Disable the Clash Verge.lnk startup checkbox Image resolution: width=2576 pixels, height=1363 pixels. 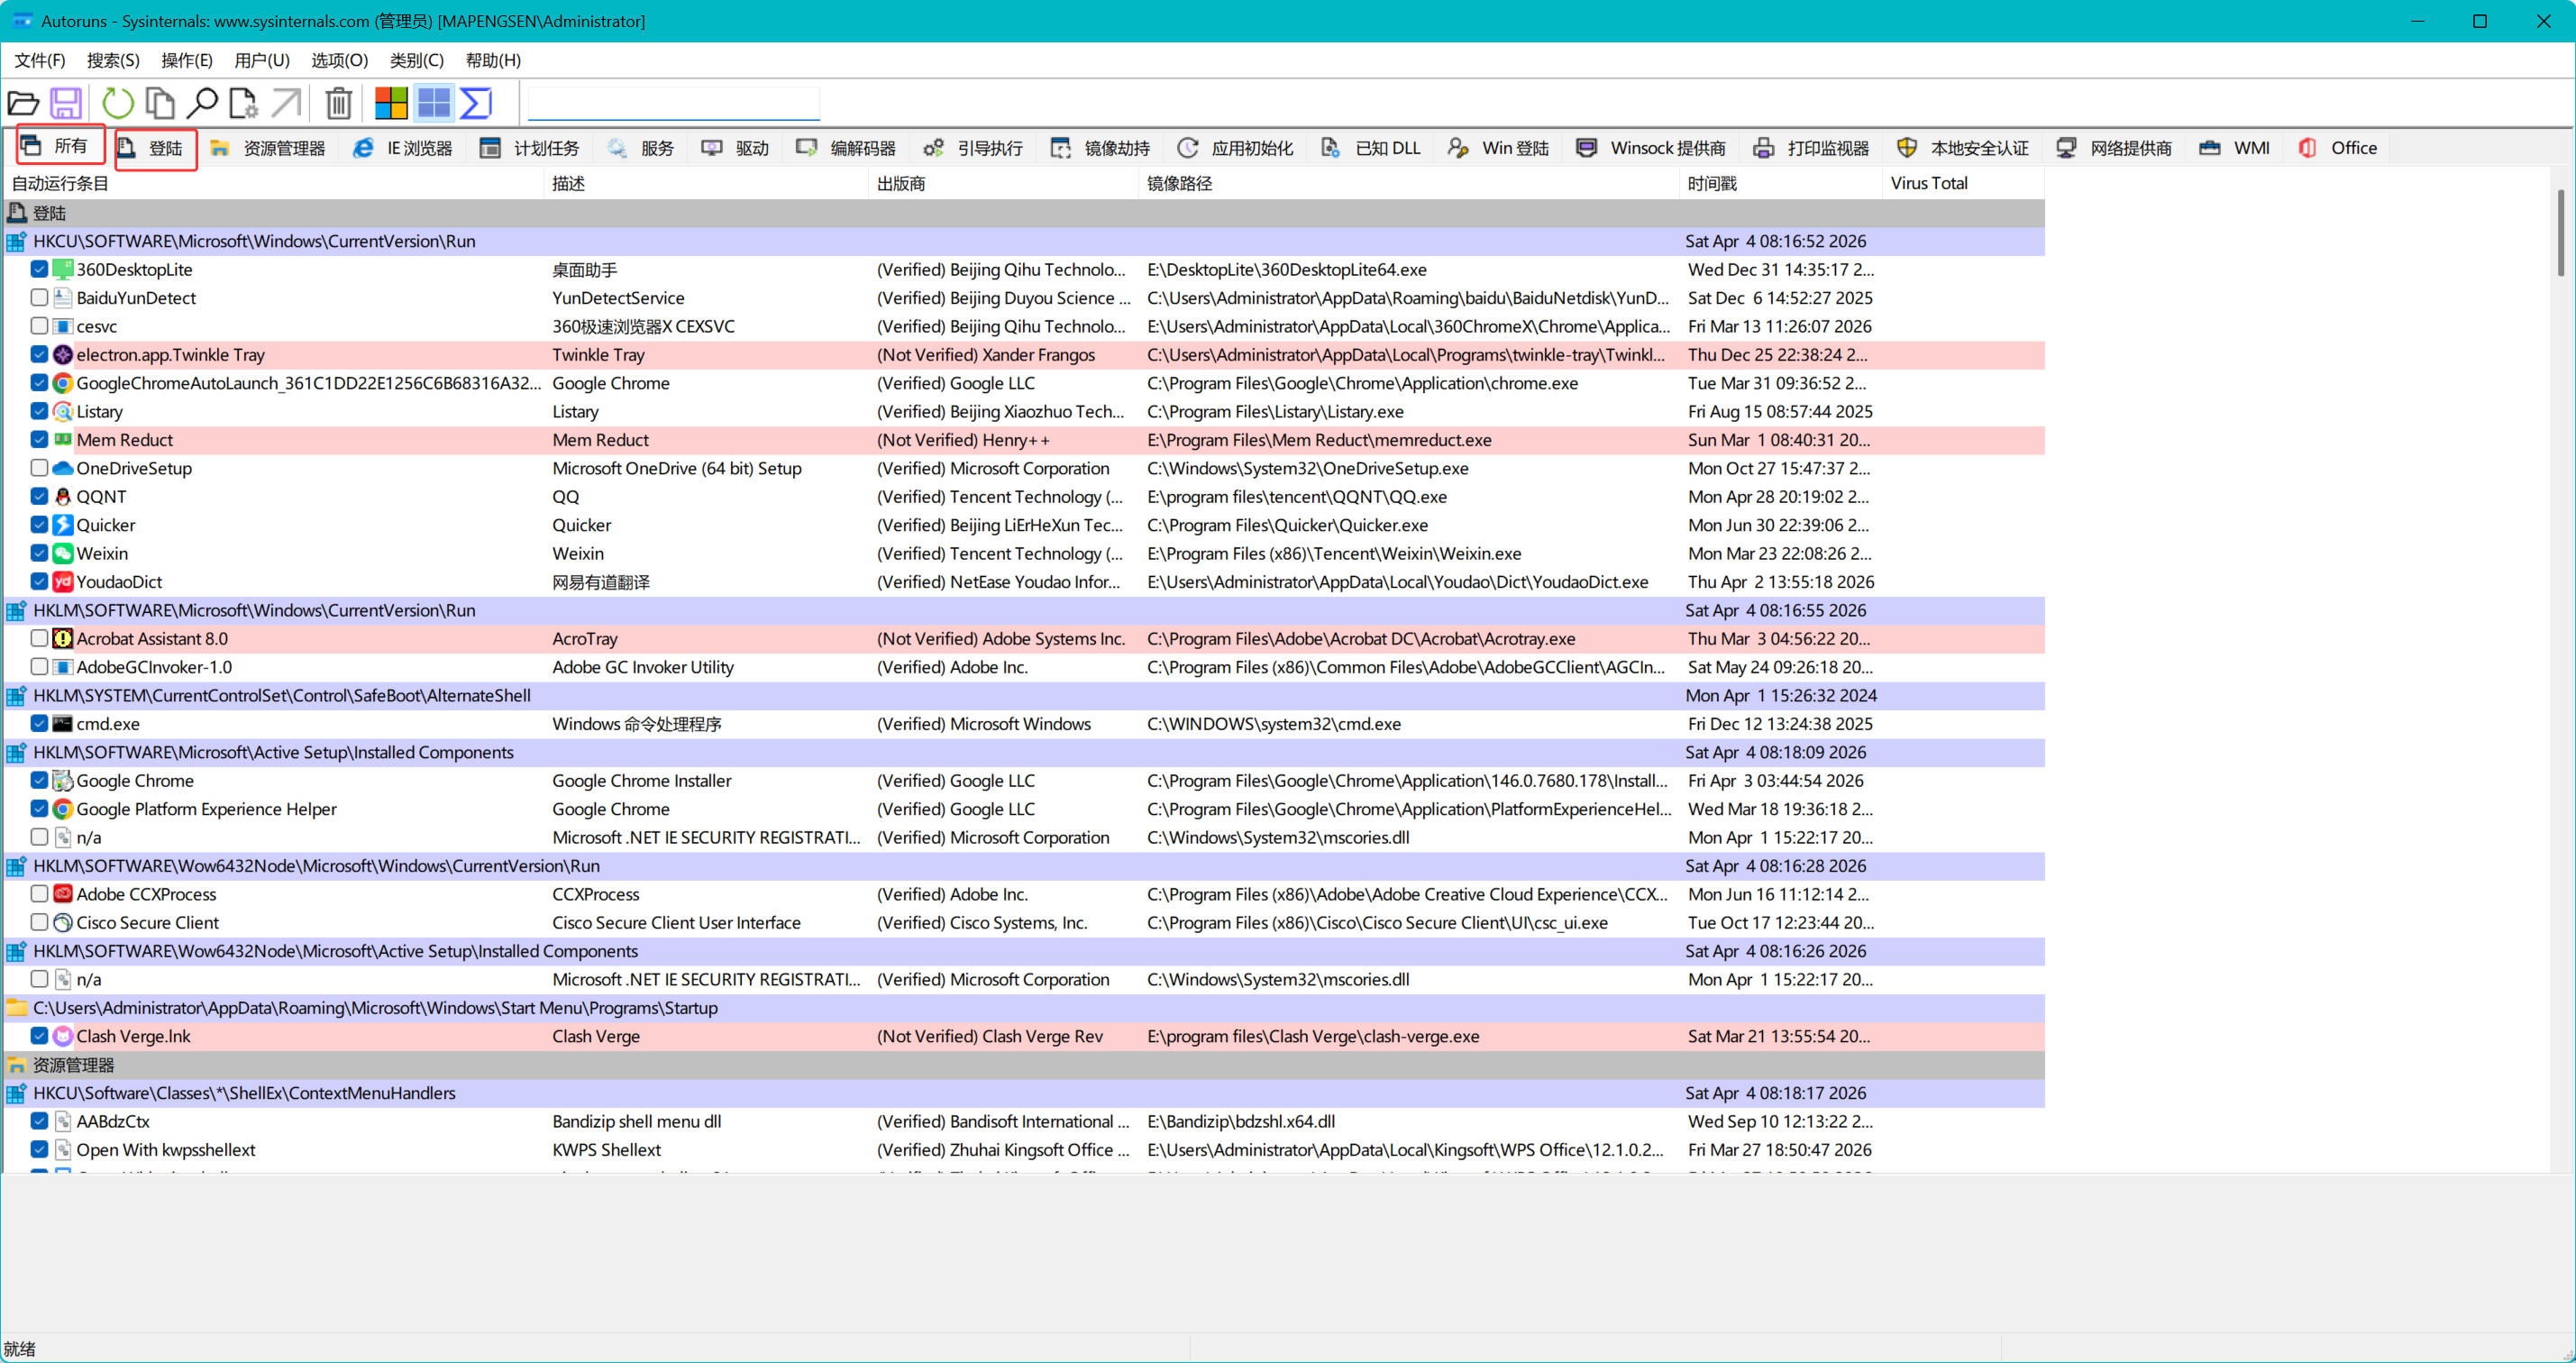(39, 1036)
